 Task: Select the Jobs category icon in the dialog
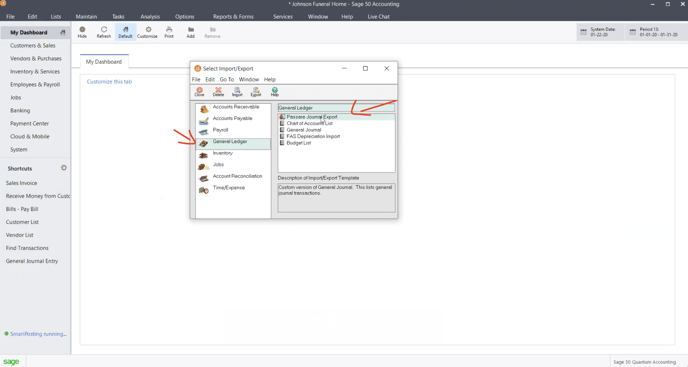click(x=204, y=166)
